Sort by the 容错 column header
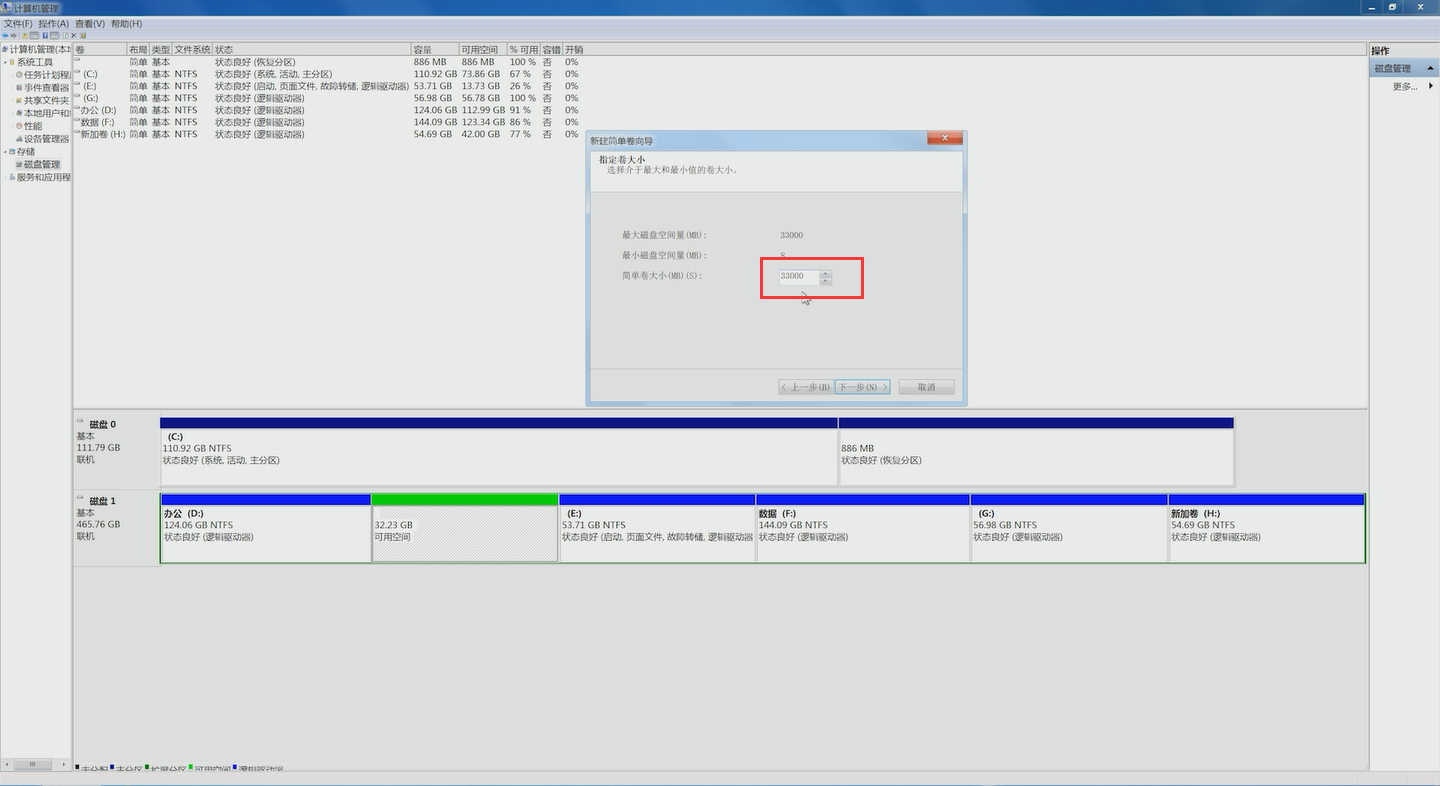The width and height of the screenshot is (1440, 786). point(551,49)
